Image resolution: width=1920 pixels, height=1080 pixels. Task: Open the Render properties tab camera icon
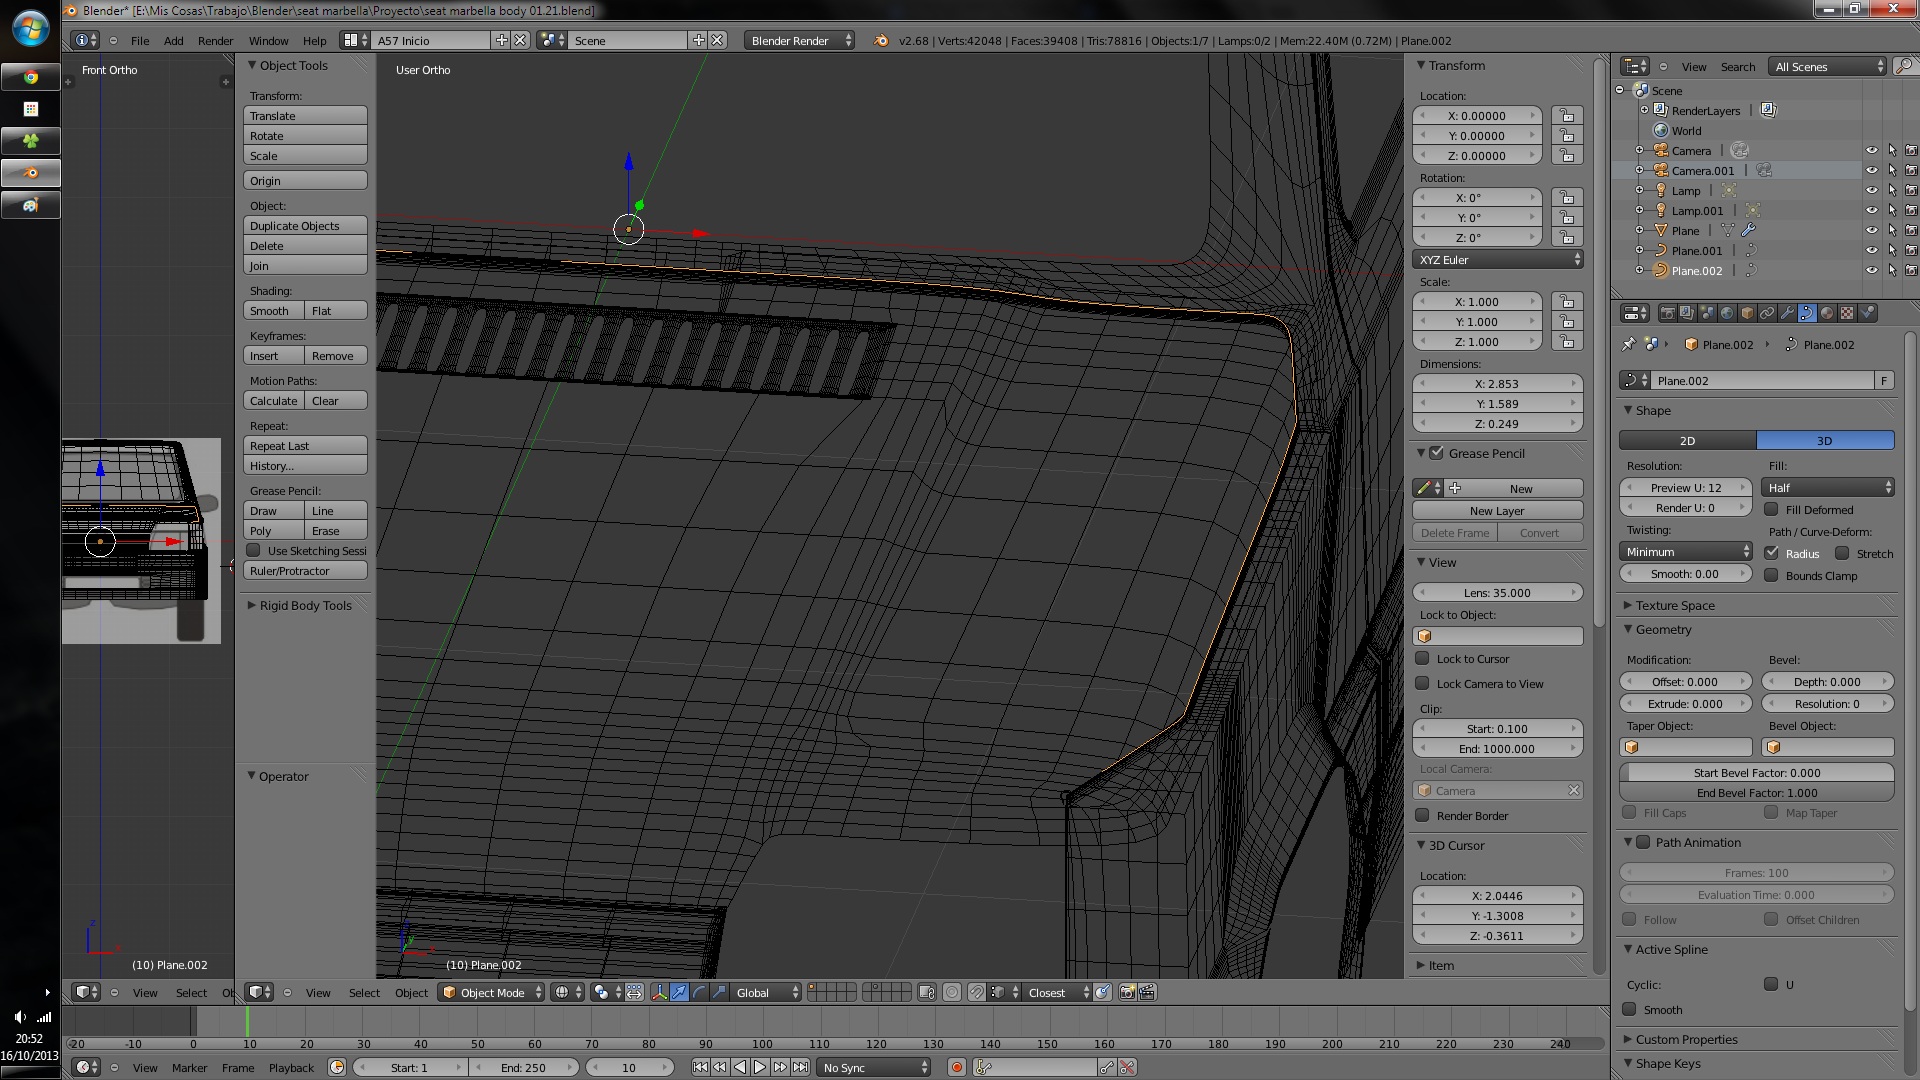tap(1667, 313)
